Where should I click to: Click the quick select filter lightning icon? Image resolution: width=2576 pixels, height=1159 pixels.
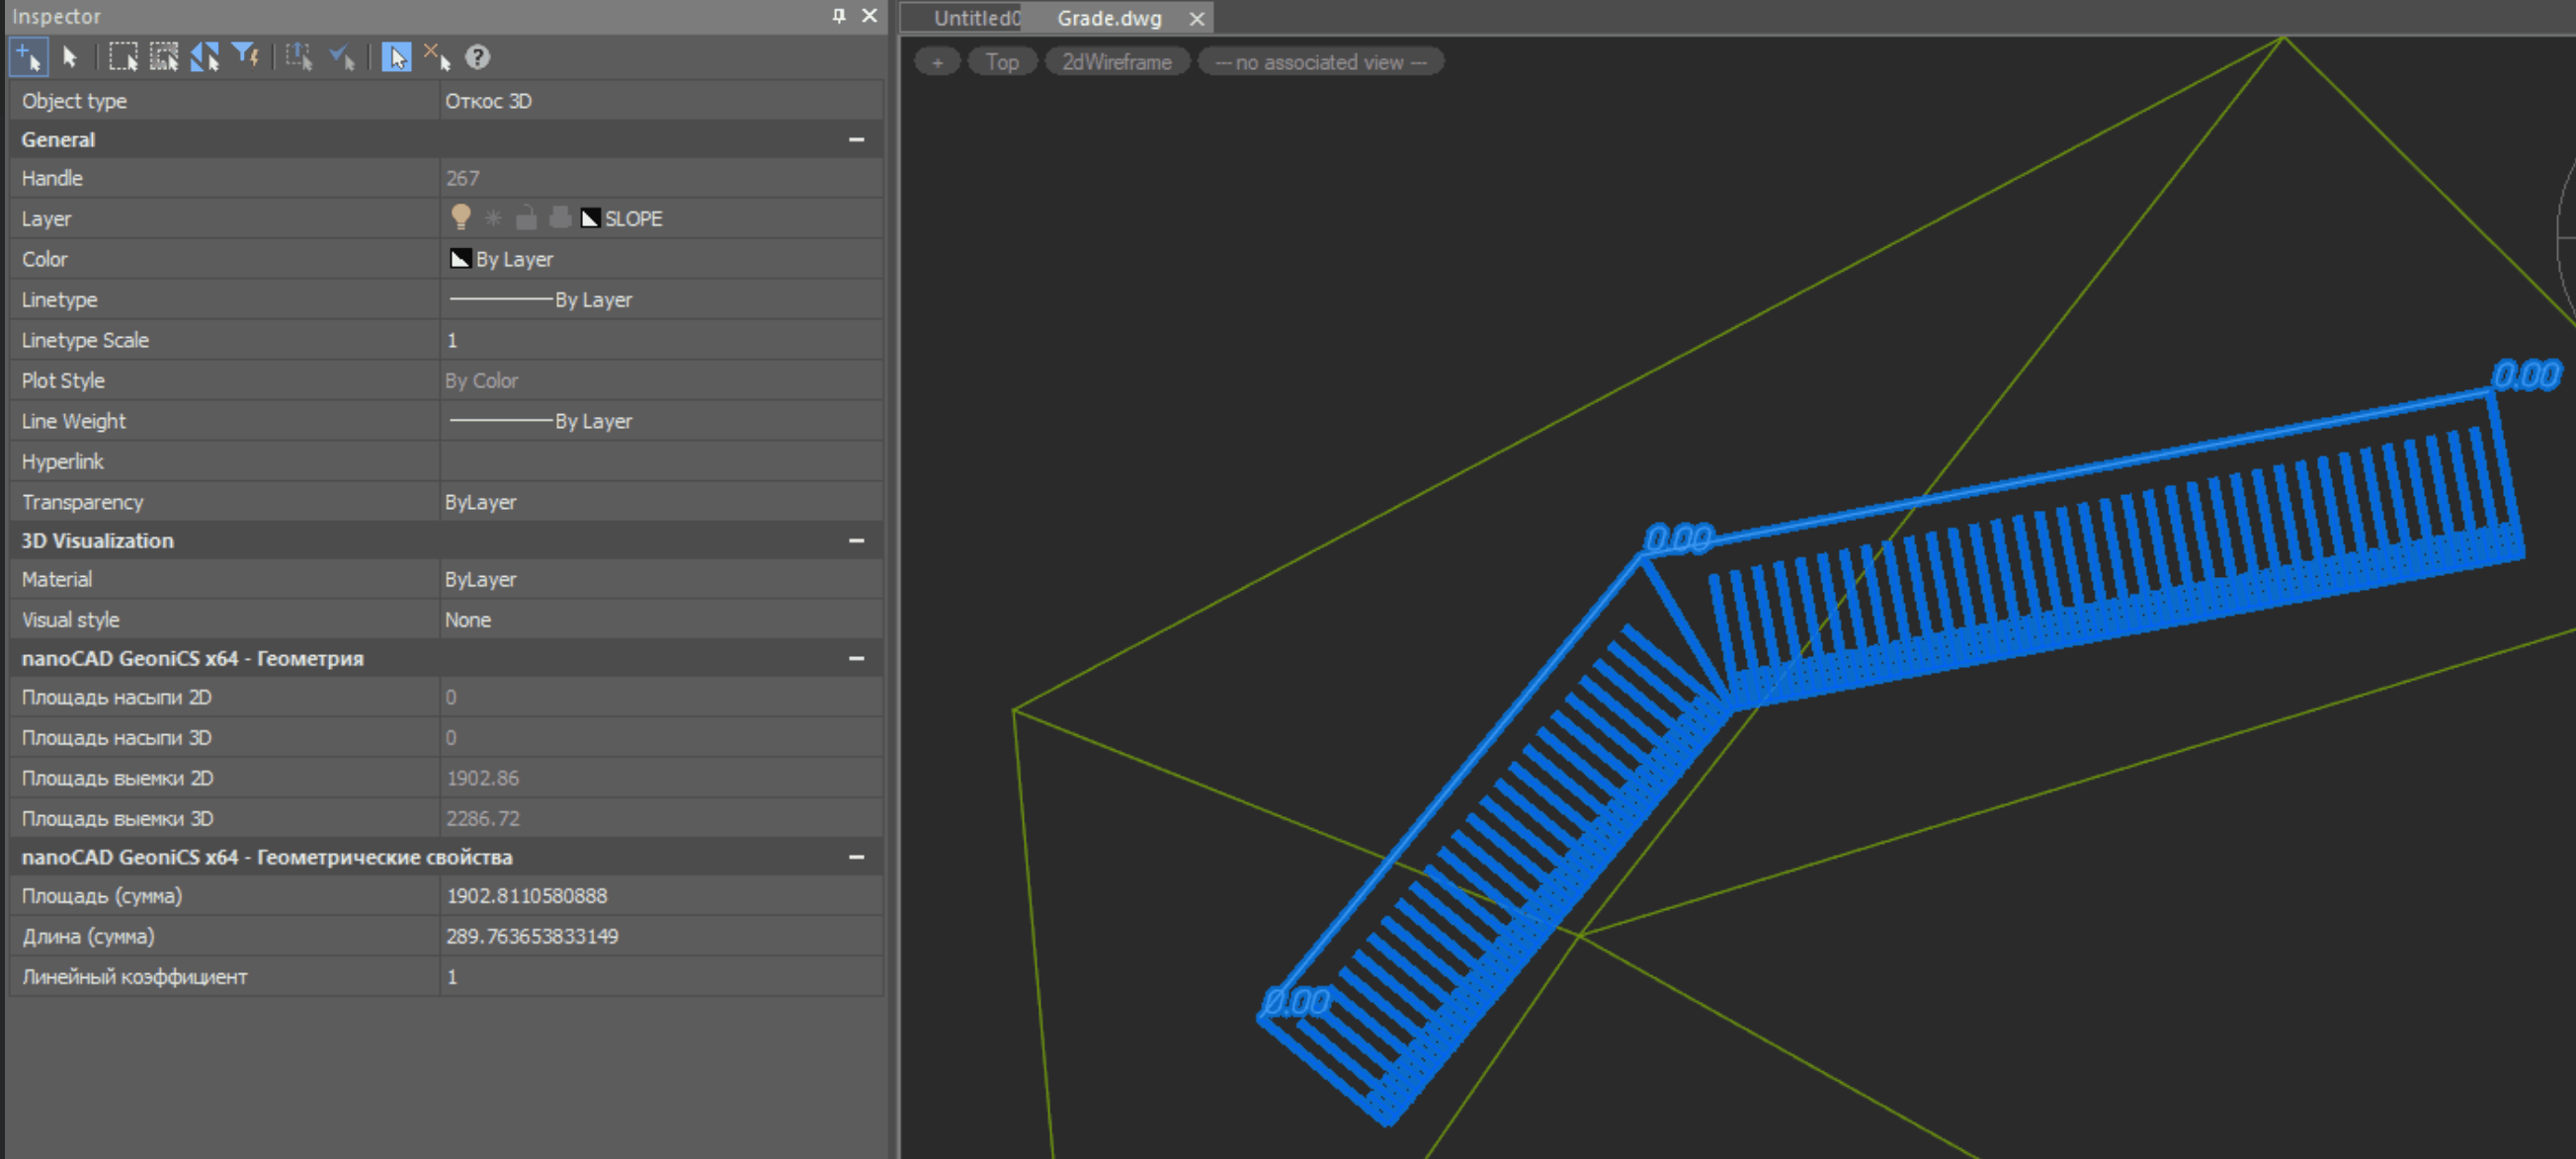pyautogui.click(x=245, y=57)
